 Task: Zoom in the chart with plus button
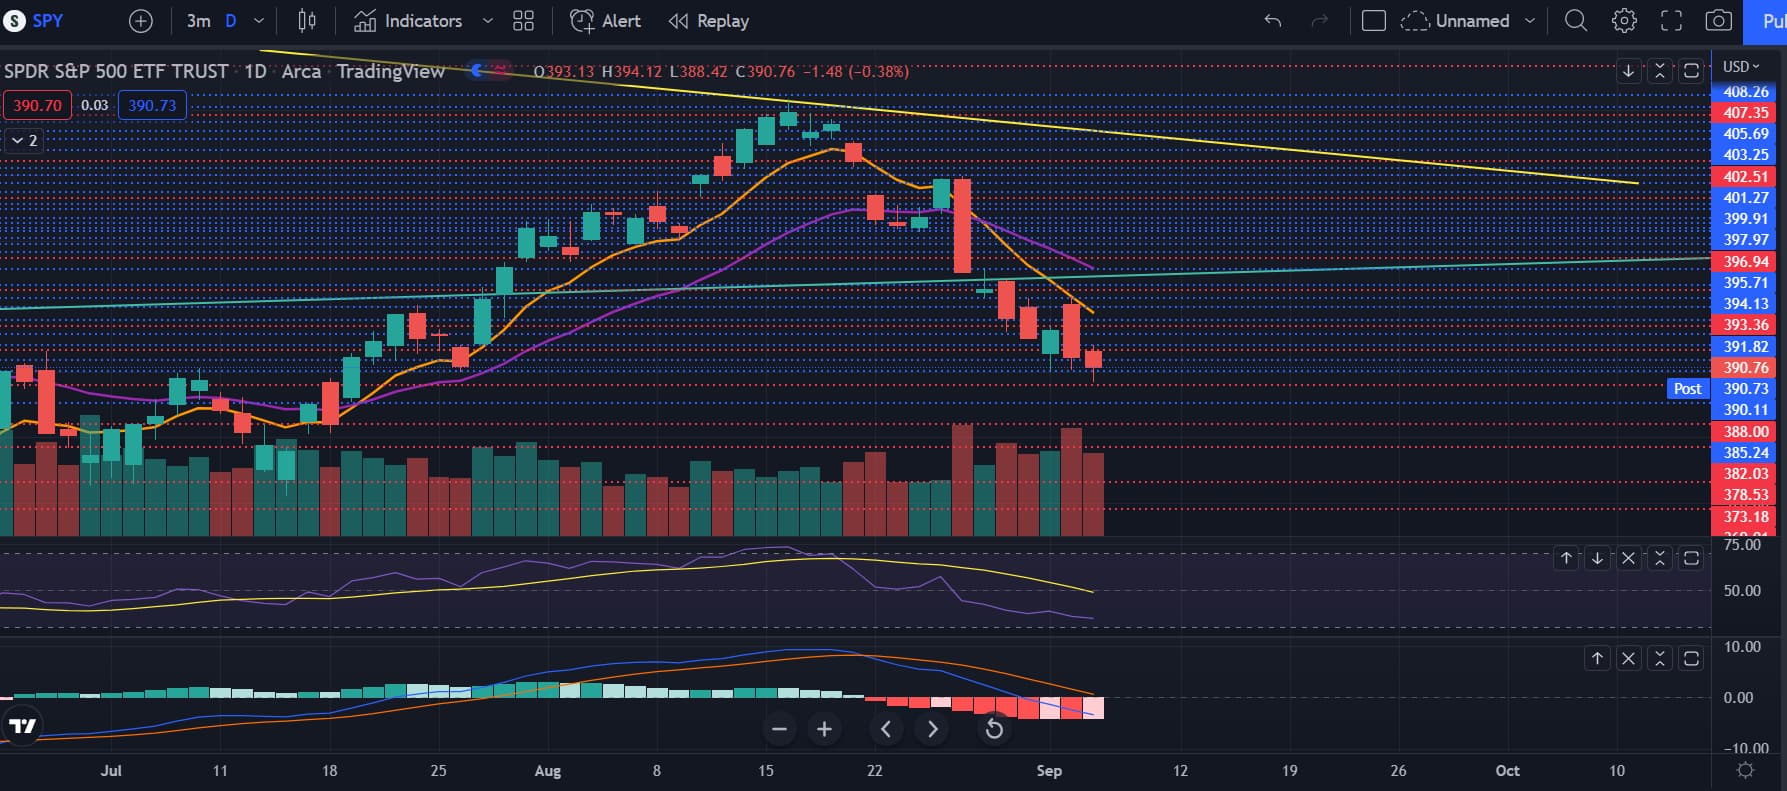click(x=824, y=729)
